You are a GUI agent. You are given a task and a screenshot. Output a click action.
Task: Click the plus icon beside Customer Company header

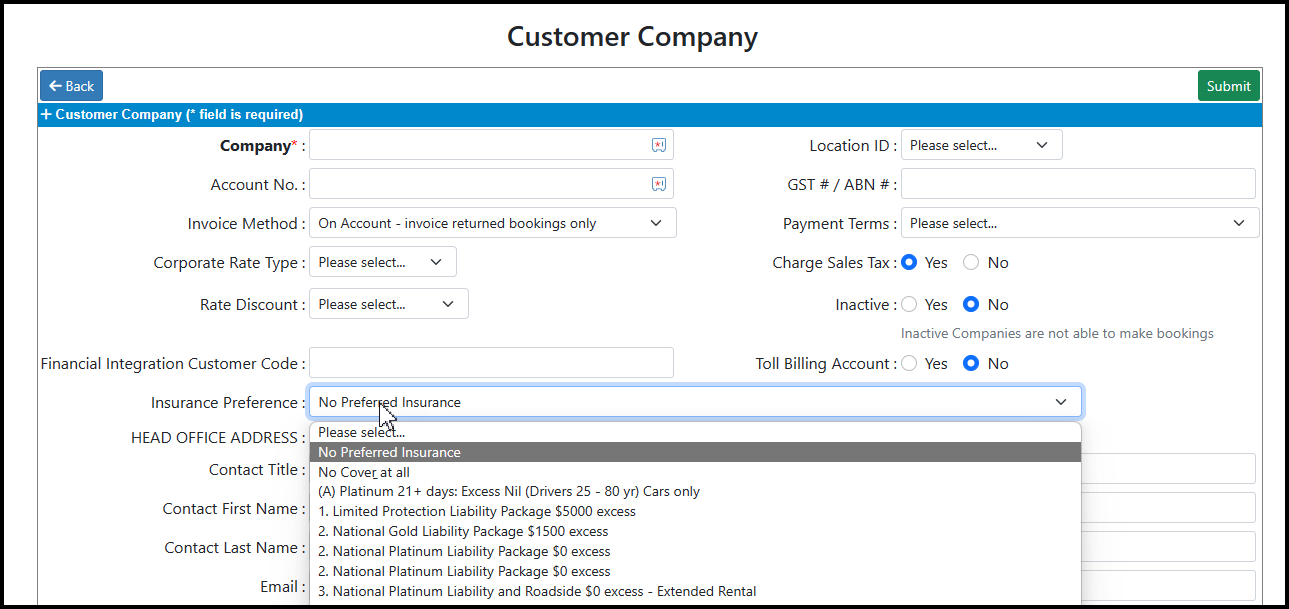click(46, 114)
